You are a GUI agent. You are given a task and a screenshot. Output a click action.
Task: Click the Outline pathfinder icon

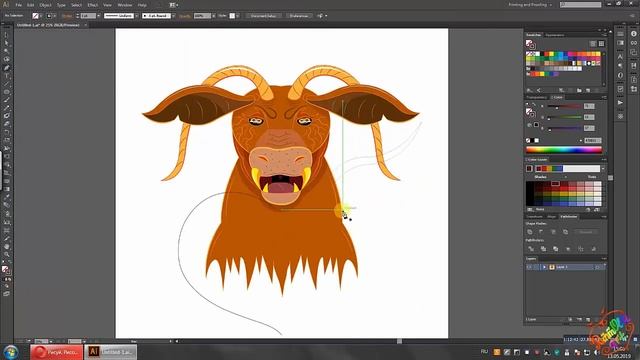pos(580,249)
